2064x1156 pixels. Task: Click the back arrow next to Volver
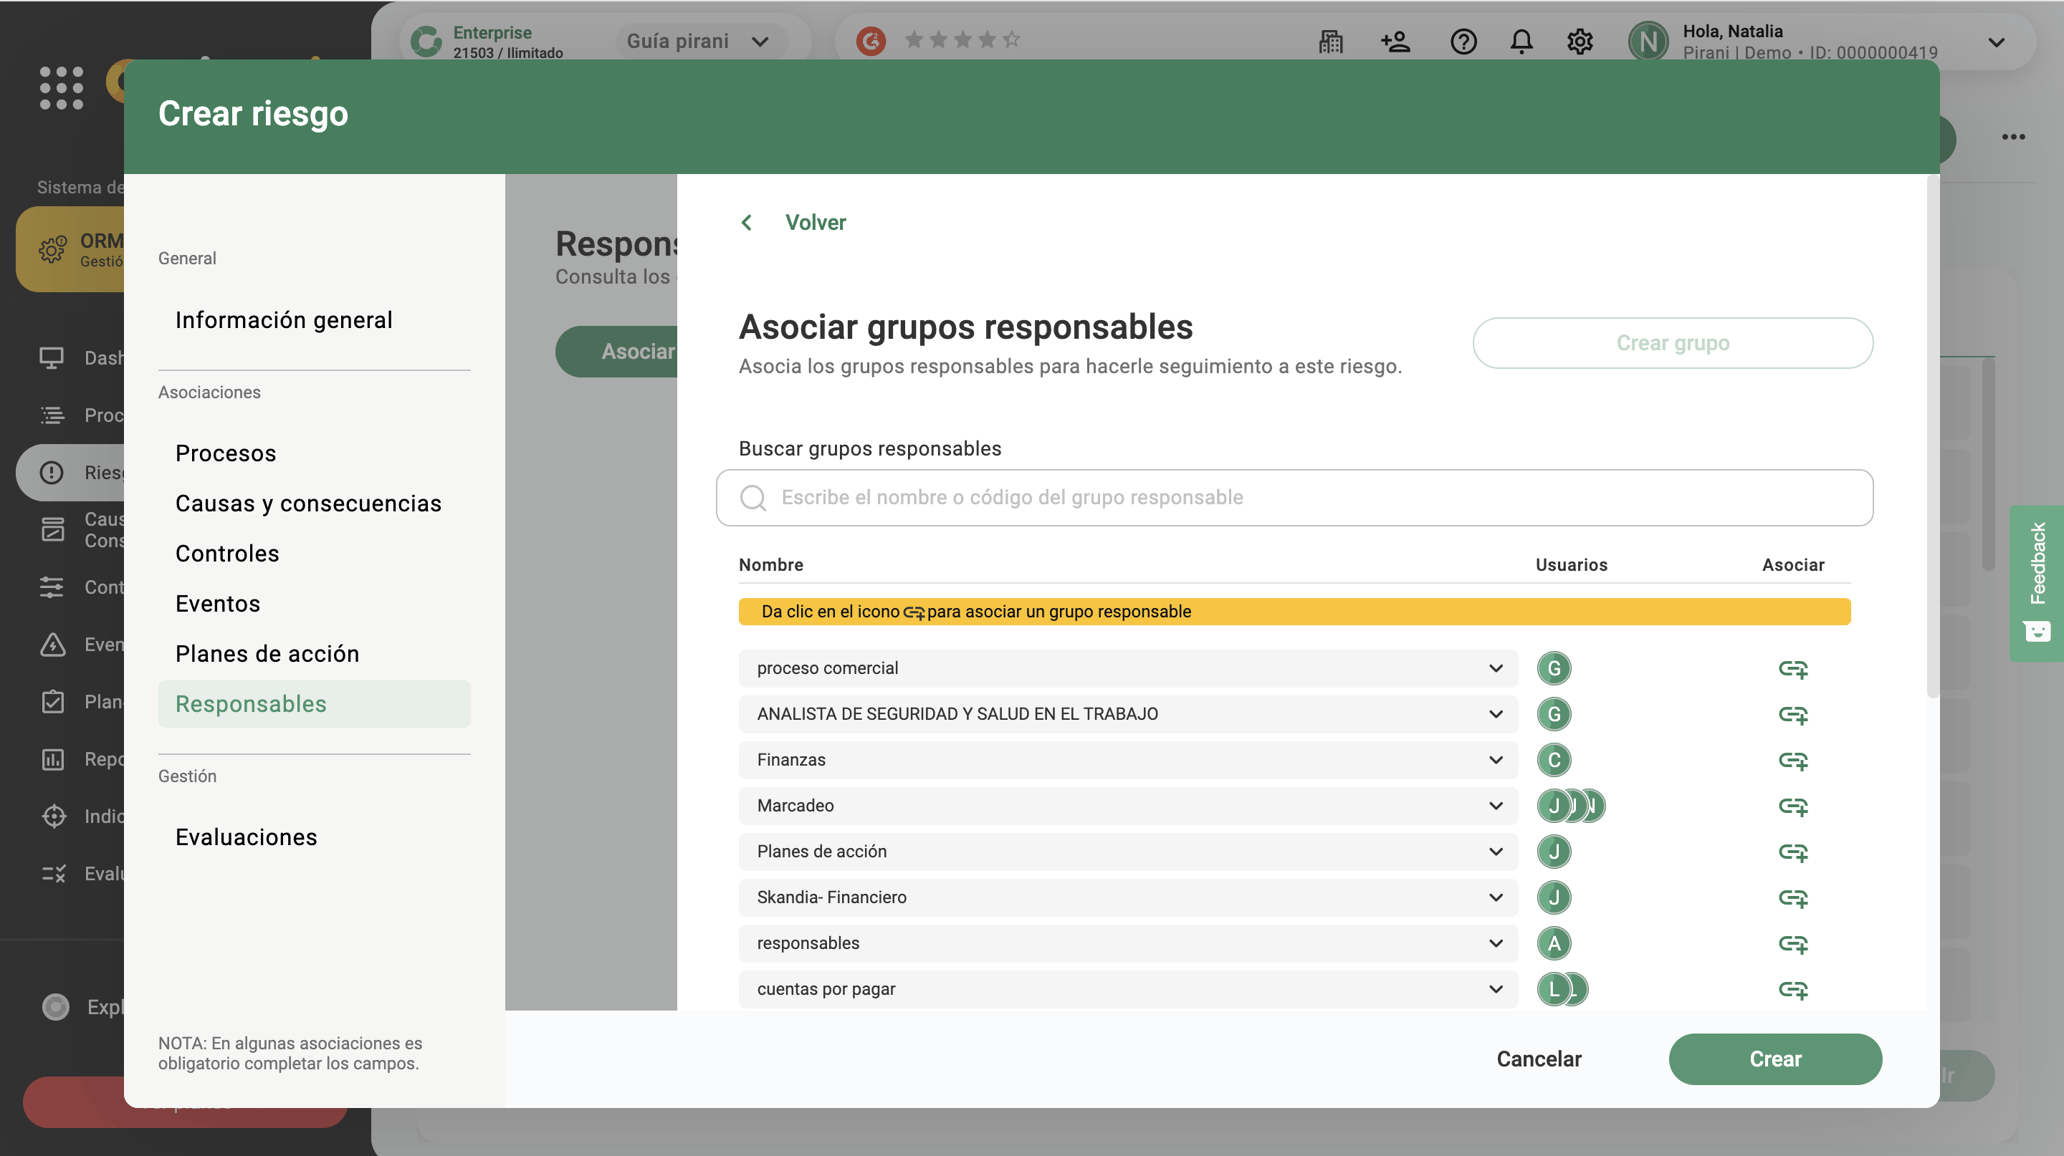(x=746, y=222)
